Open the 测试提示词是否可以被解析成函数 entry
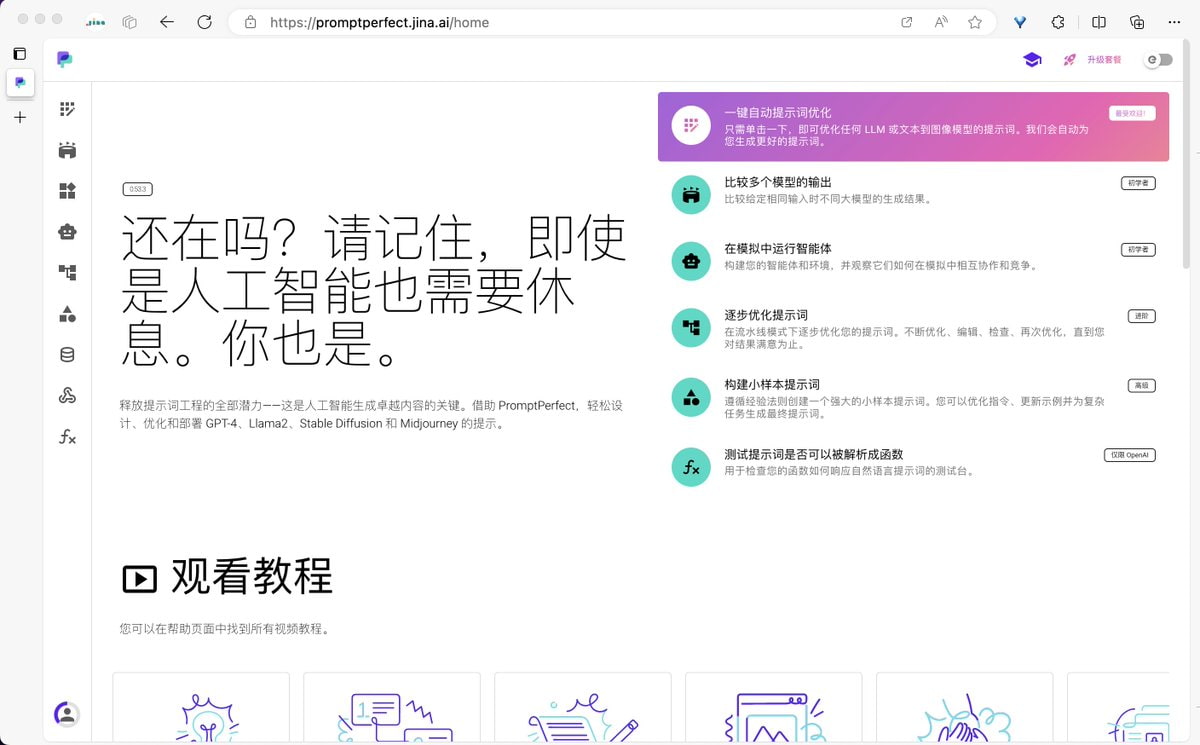1200x745 pixels. 813,454
